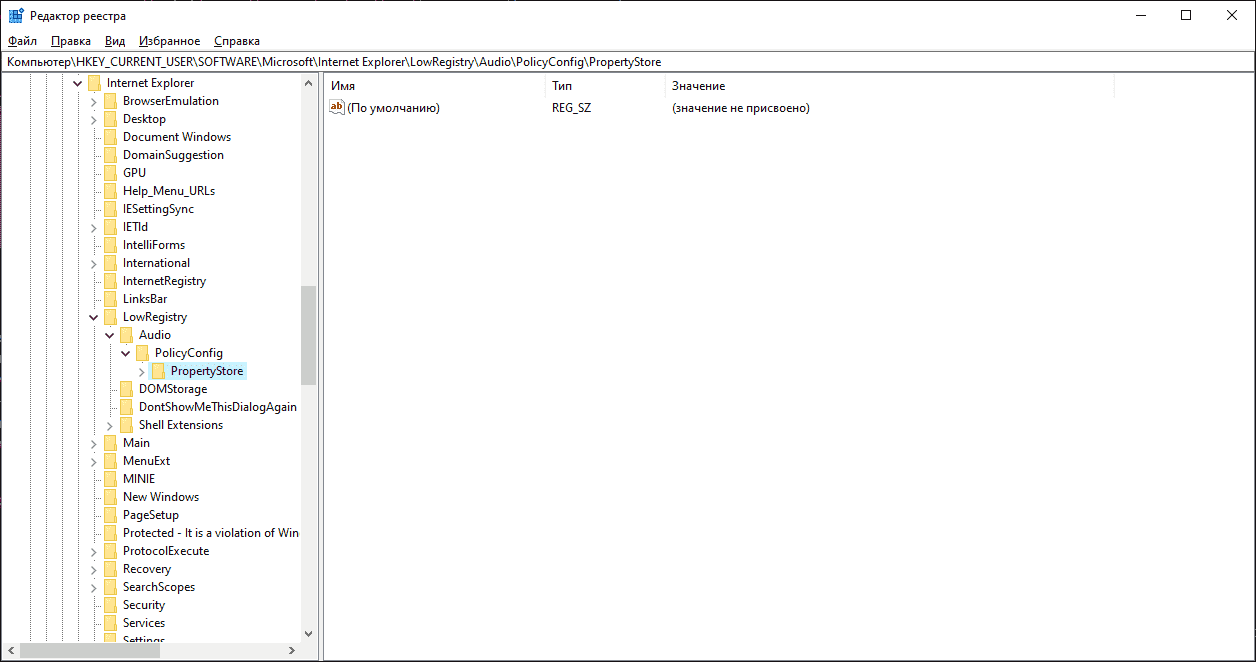Click the Registry Editor title bar icon
Viewport: 1256px width, 662px height.
(16, 15)
